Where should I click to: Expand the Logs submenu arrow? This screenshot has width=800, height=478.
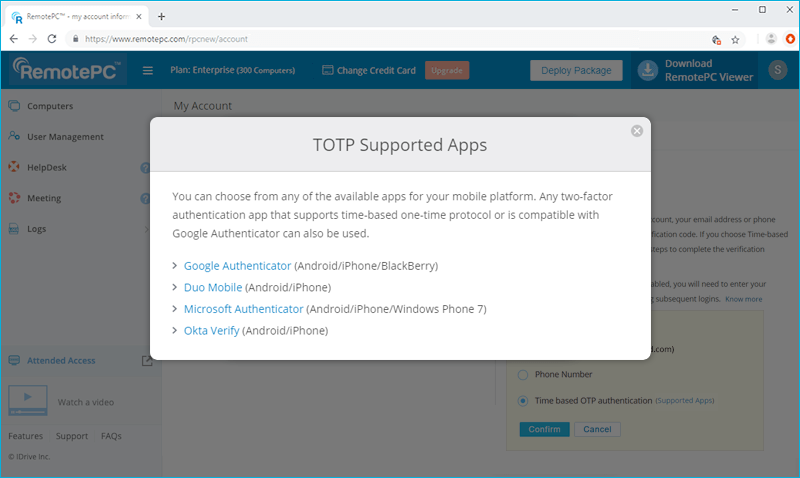tap(146, 229)
